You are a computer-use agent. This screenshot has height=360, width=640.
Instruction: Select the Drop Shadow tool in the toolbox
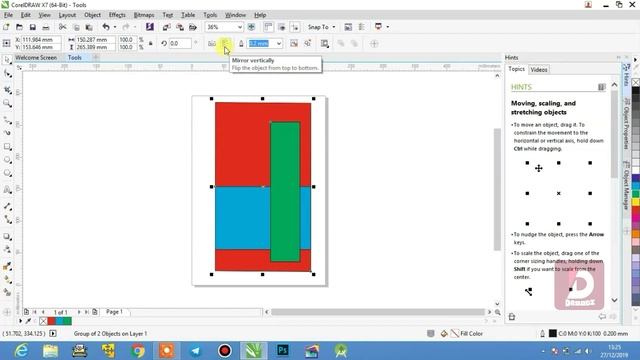click(x=7, y=236)
